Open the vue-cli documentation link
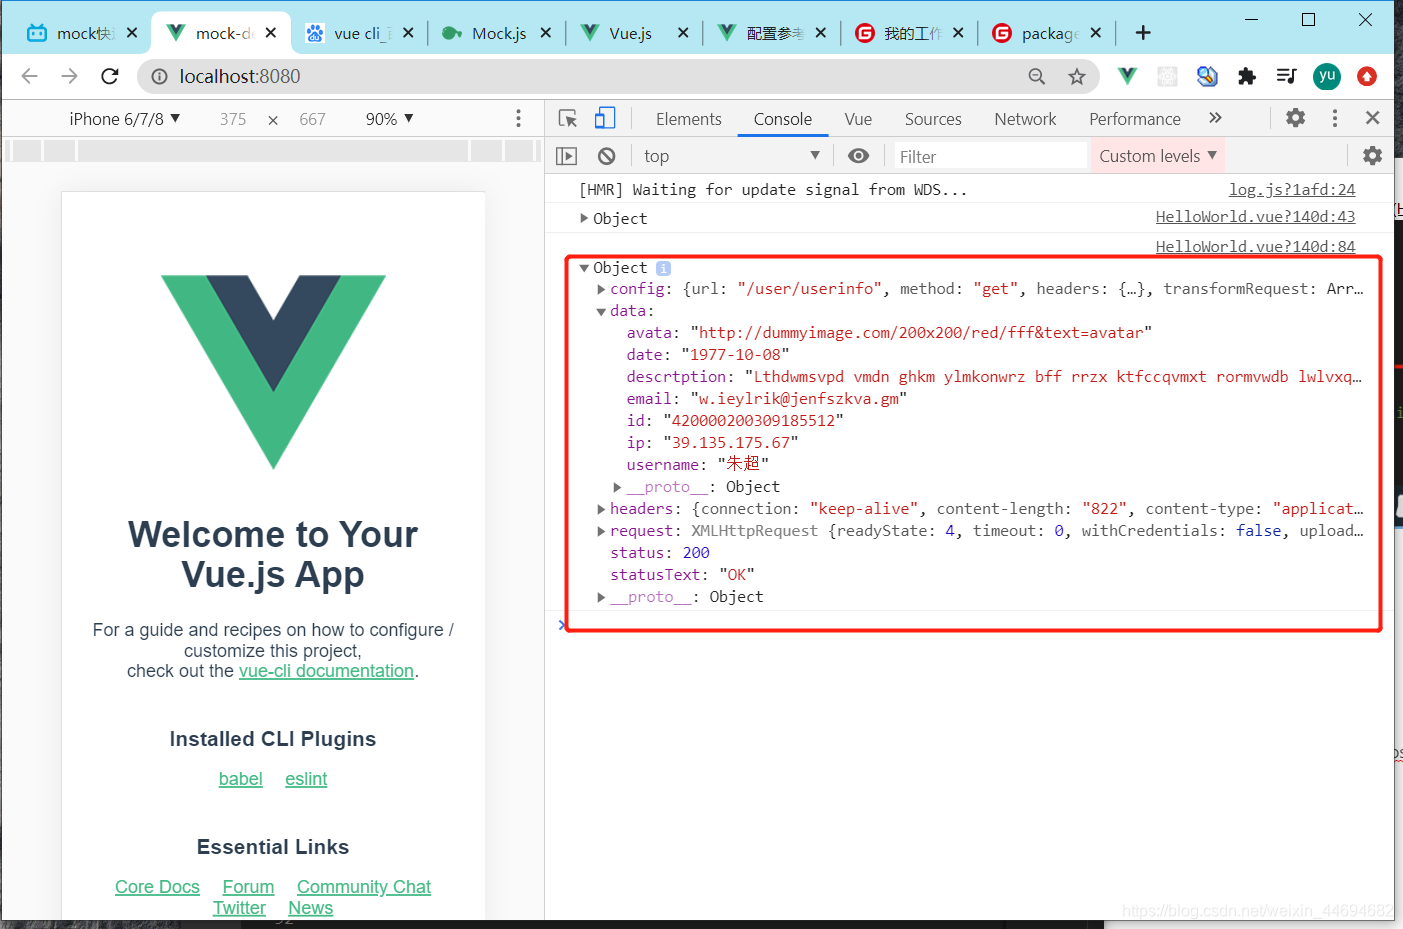This screenshot has height=929, width=1403. 326,671
